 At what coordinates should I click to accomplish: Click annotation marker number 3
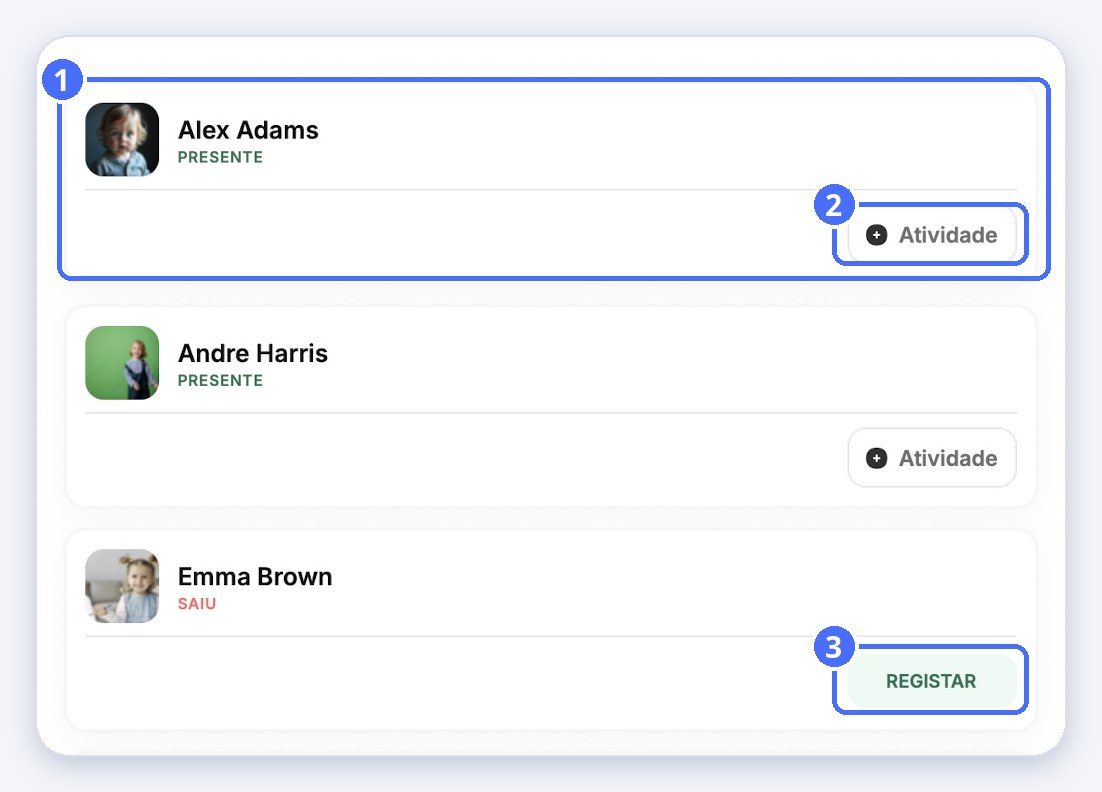(x=834, y=647)
